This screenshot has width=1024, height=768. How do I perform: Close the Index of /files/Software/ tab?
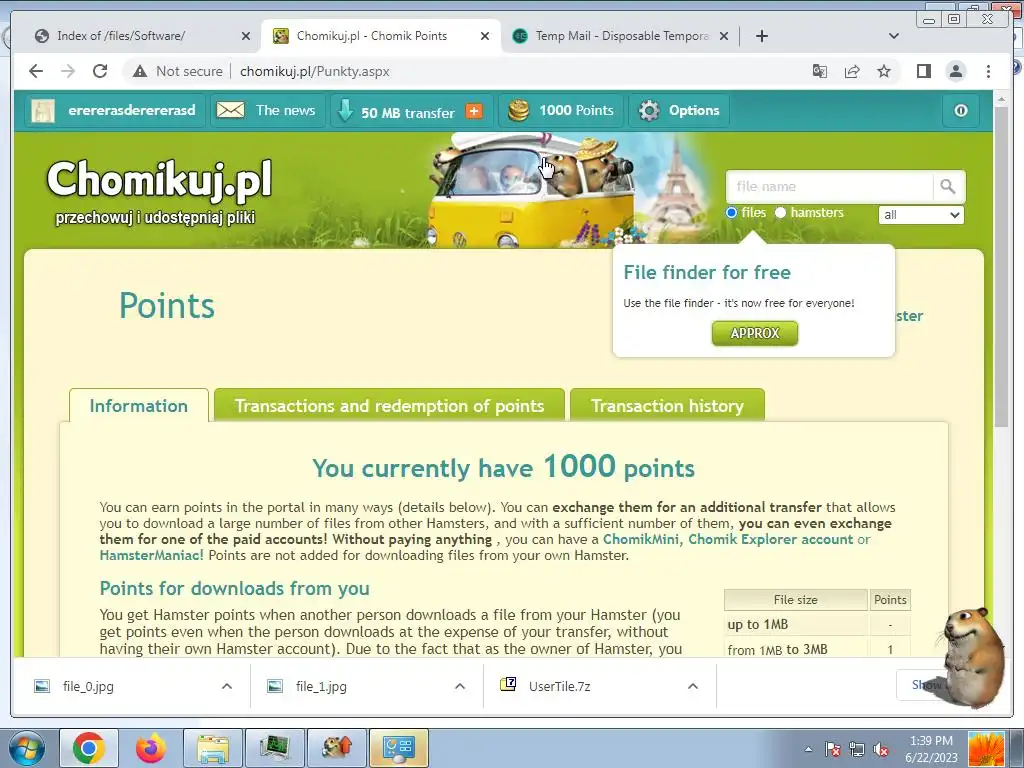[246, 36]
